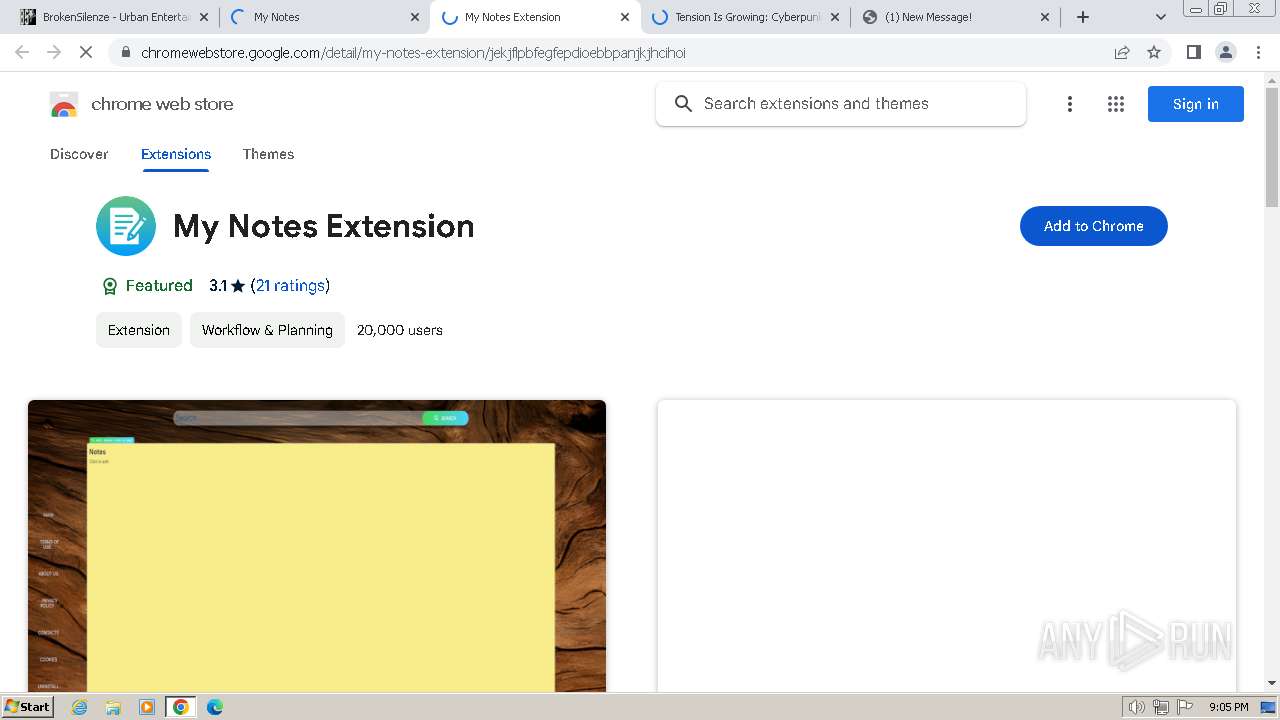The height and width of the screenshot is (720, 1280).
Task: Click the My Notes Extension heading
Action: pos(324,226)
